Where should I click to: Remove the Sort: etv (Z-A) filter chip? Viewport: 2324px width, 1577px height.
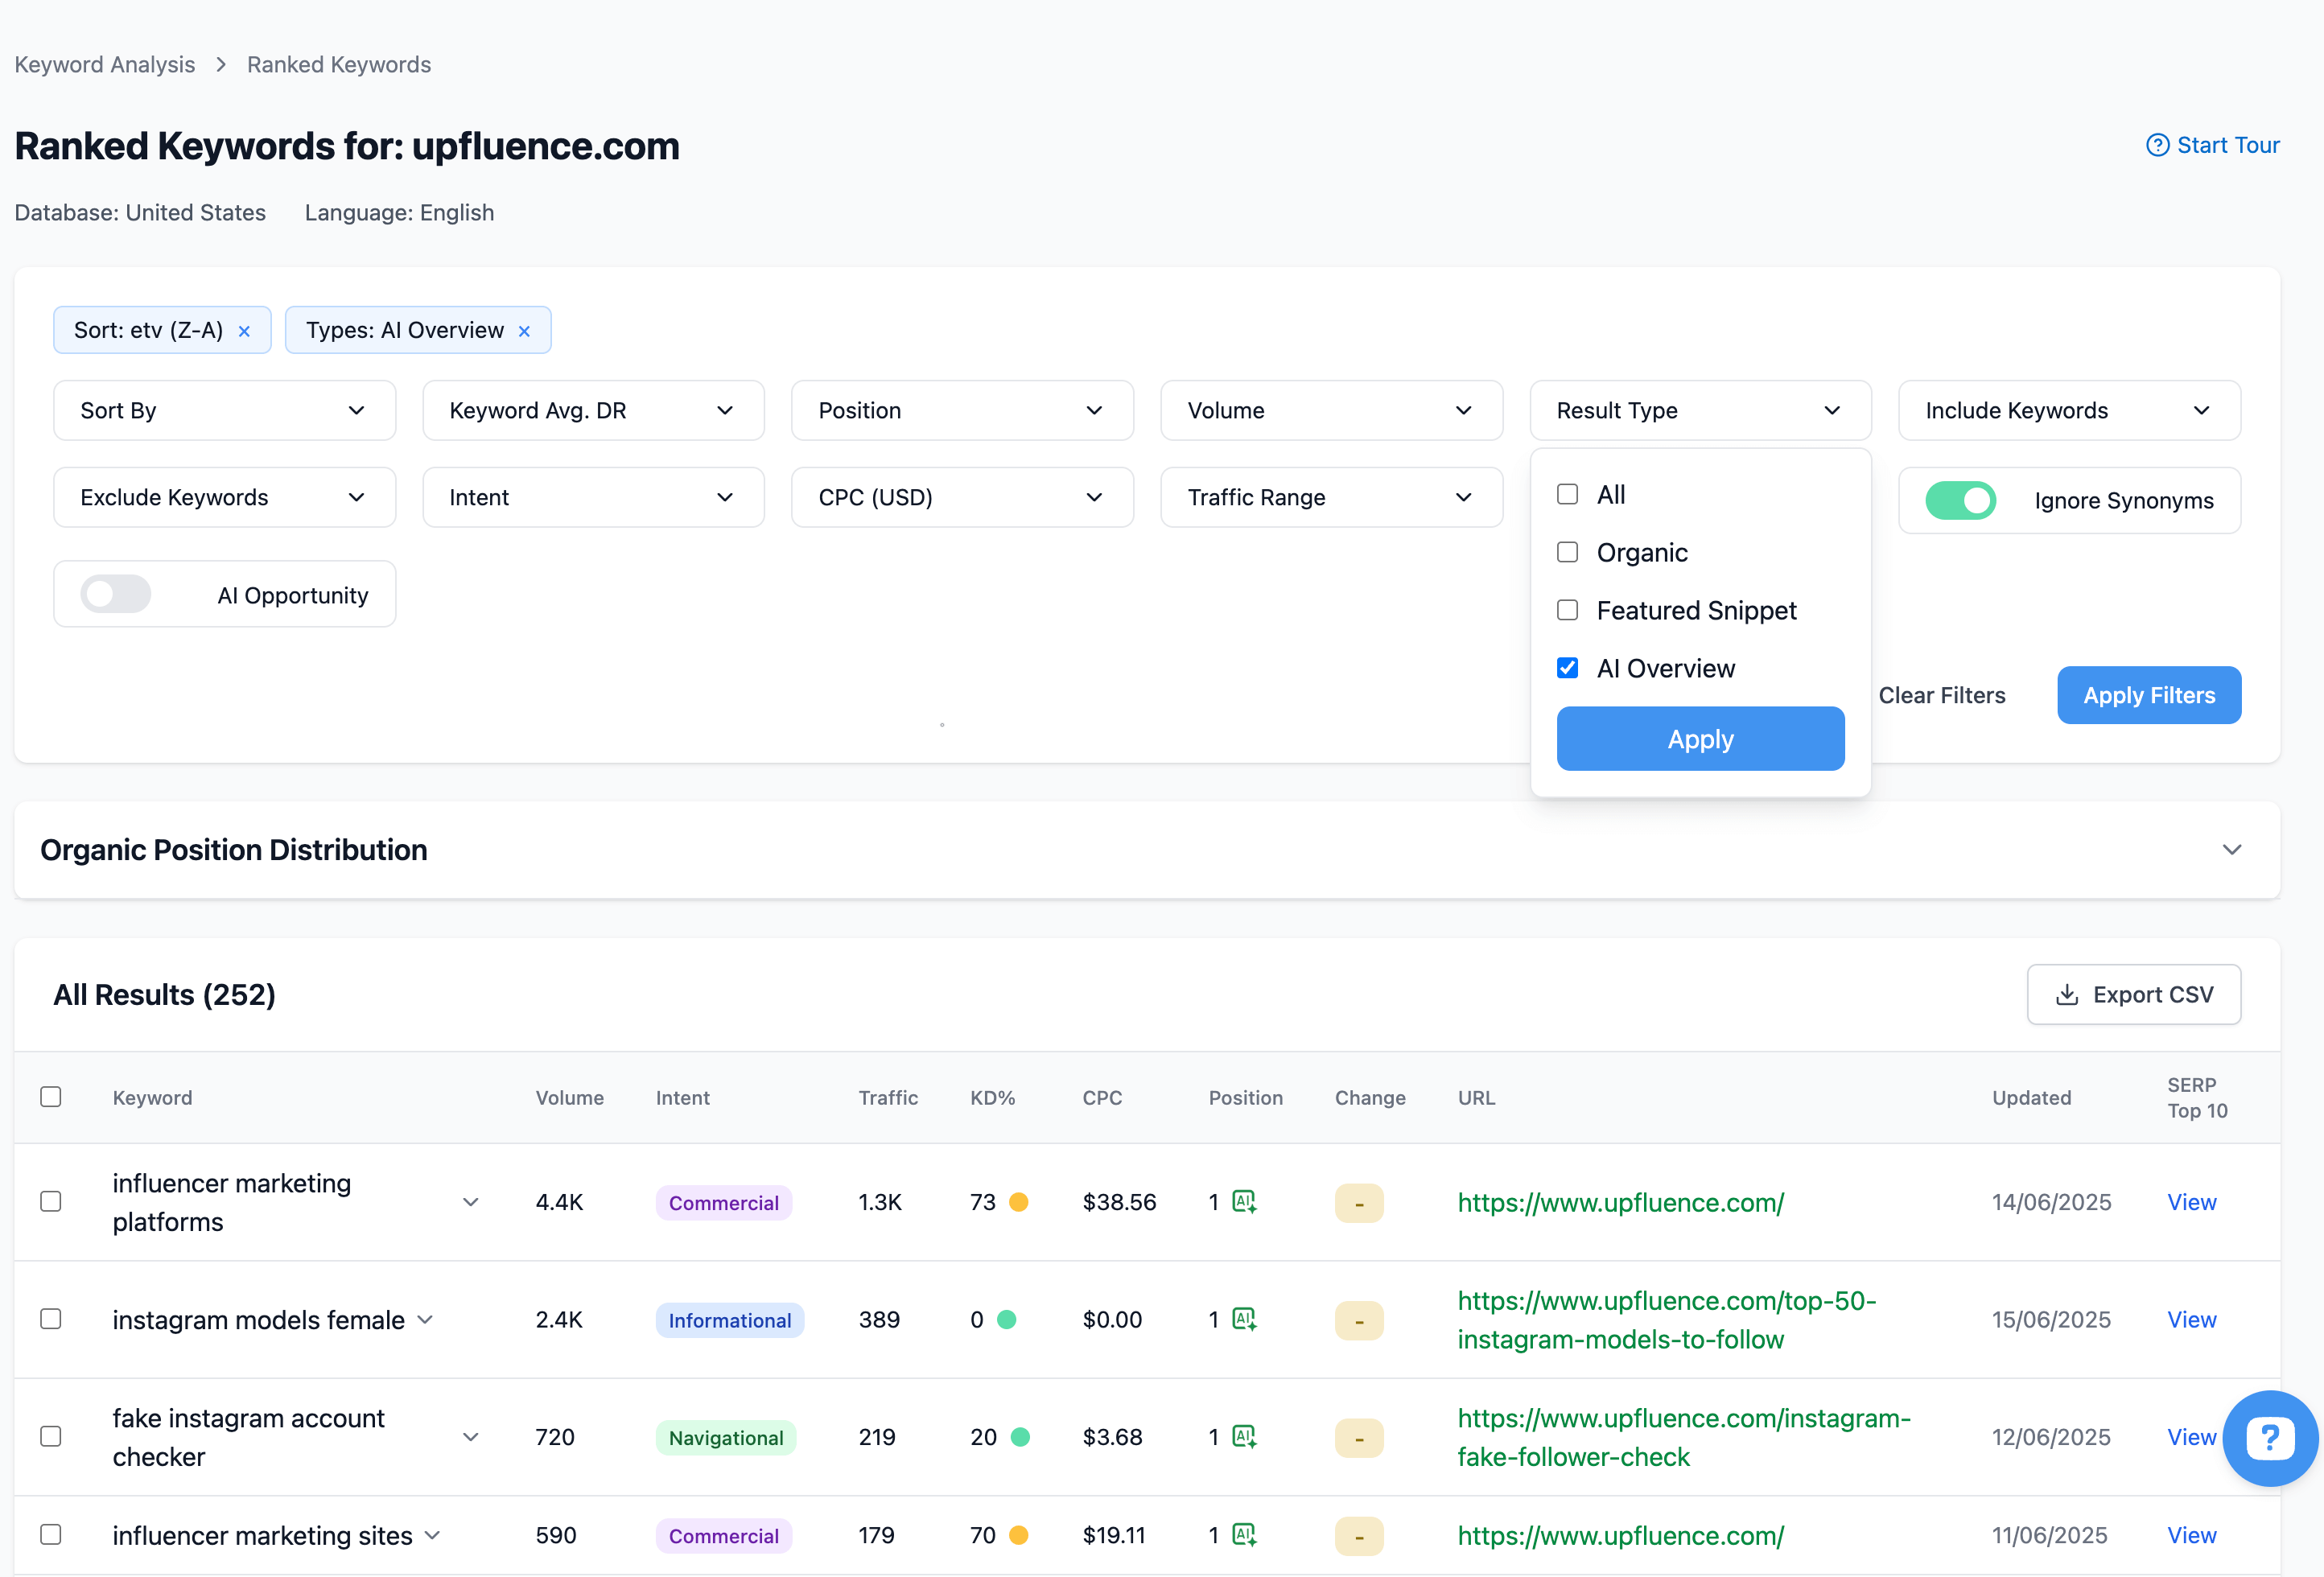(244, 331)
